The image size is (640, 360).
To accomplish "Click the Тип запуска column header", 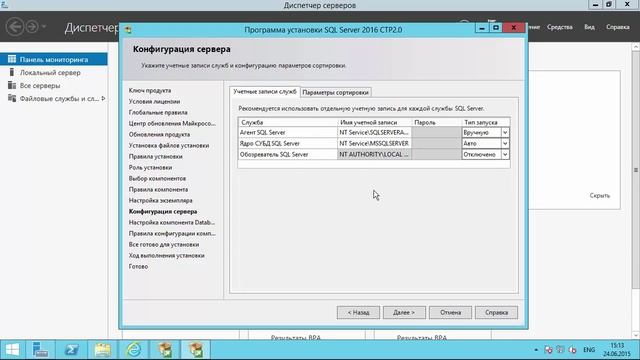I will (x=485, y=122).
